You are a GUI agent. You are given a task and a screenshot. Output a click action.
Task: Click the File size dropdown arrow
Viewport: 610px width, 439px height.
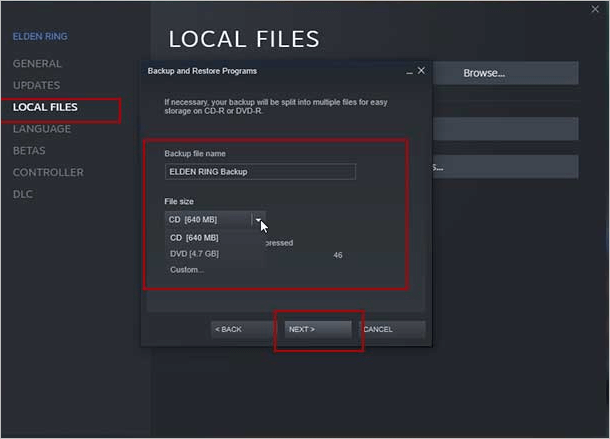click(257, 219)
